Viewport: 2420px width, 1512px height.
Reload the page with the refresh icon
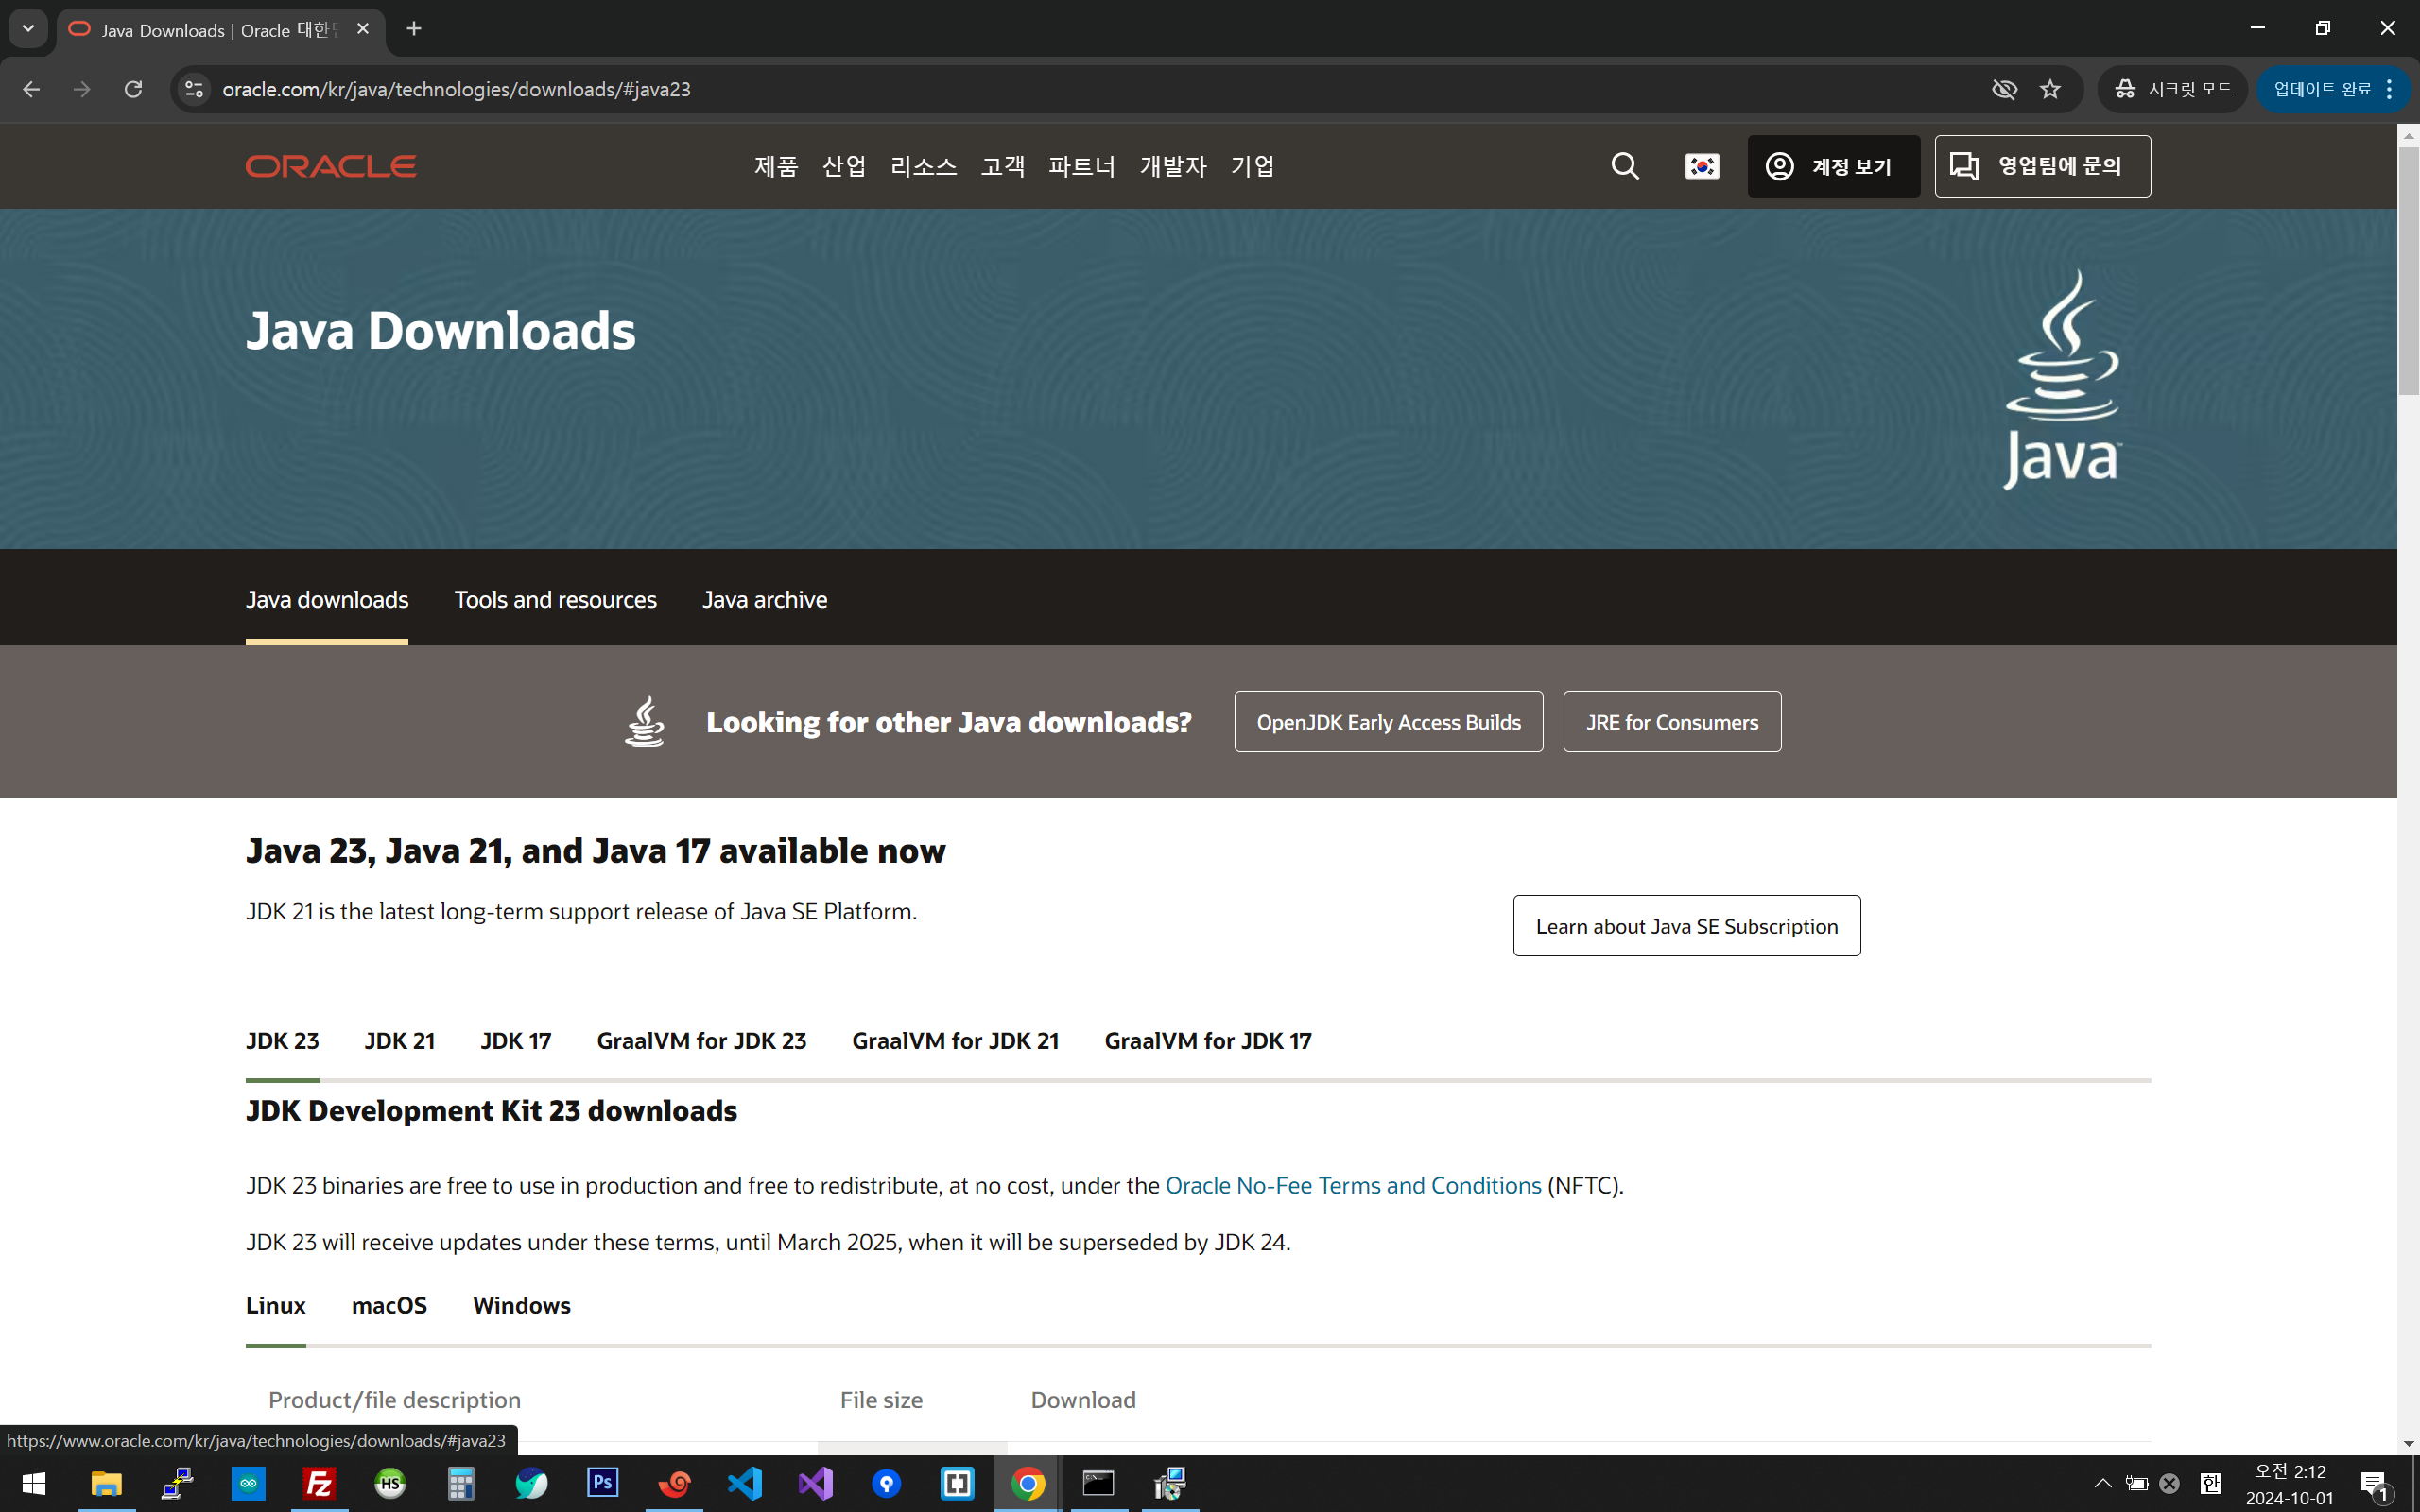133,89
